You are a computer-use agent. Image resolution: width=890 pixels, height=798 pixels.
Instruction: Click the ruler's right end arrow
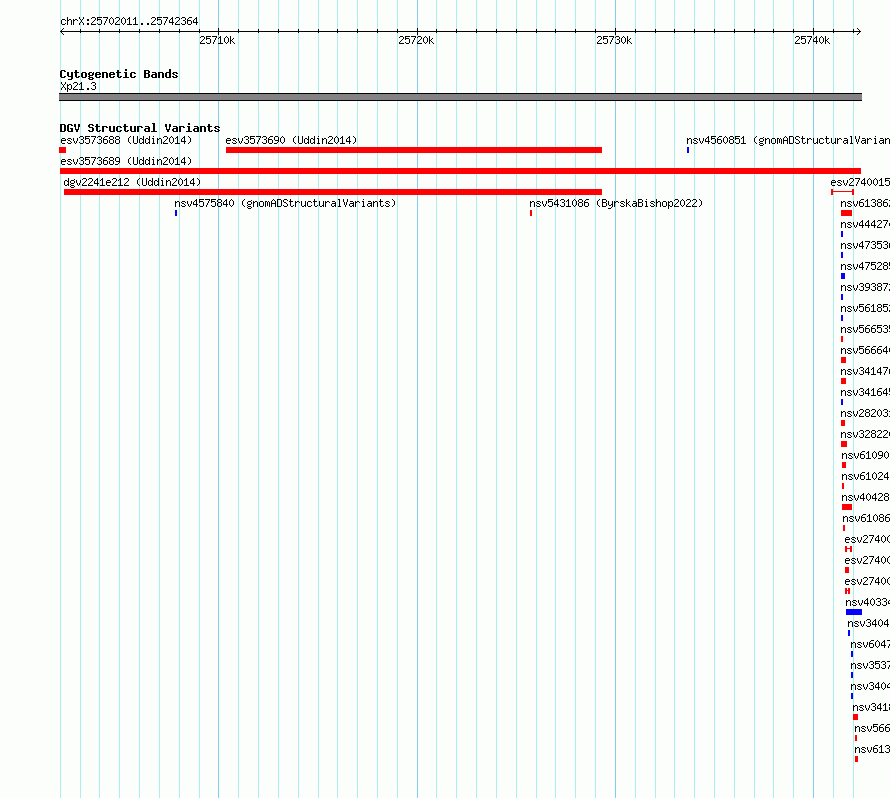pyautogui.click(x=858, y=32)
